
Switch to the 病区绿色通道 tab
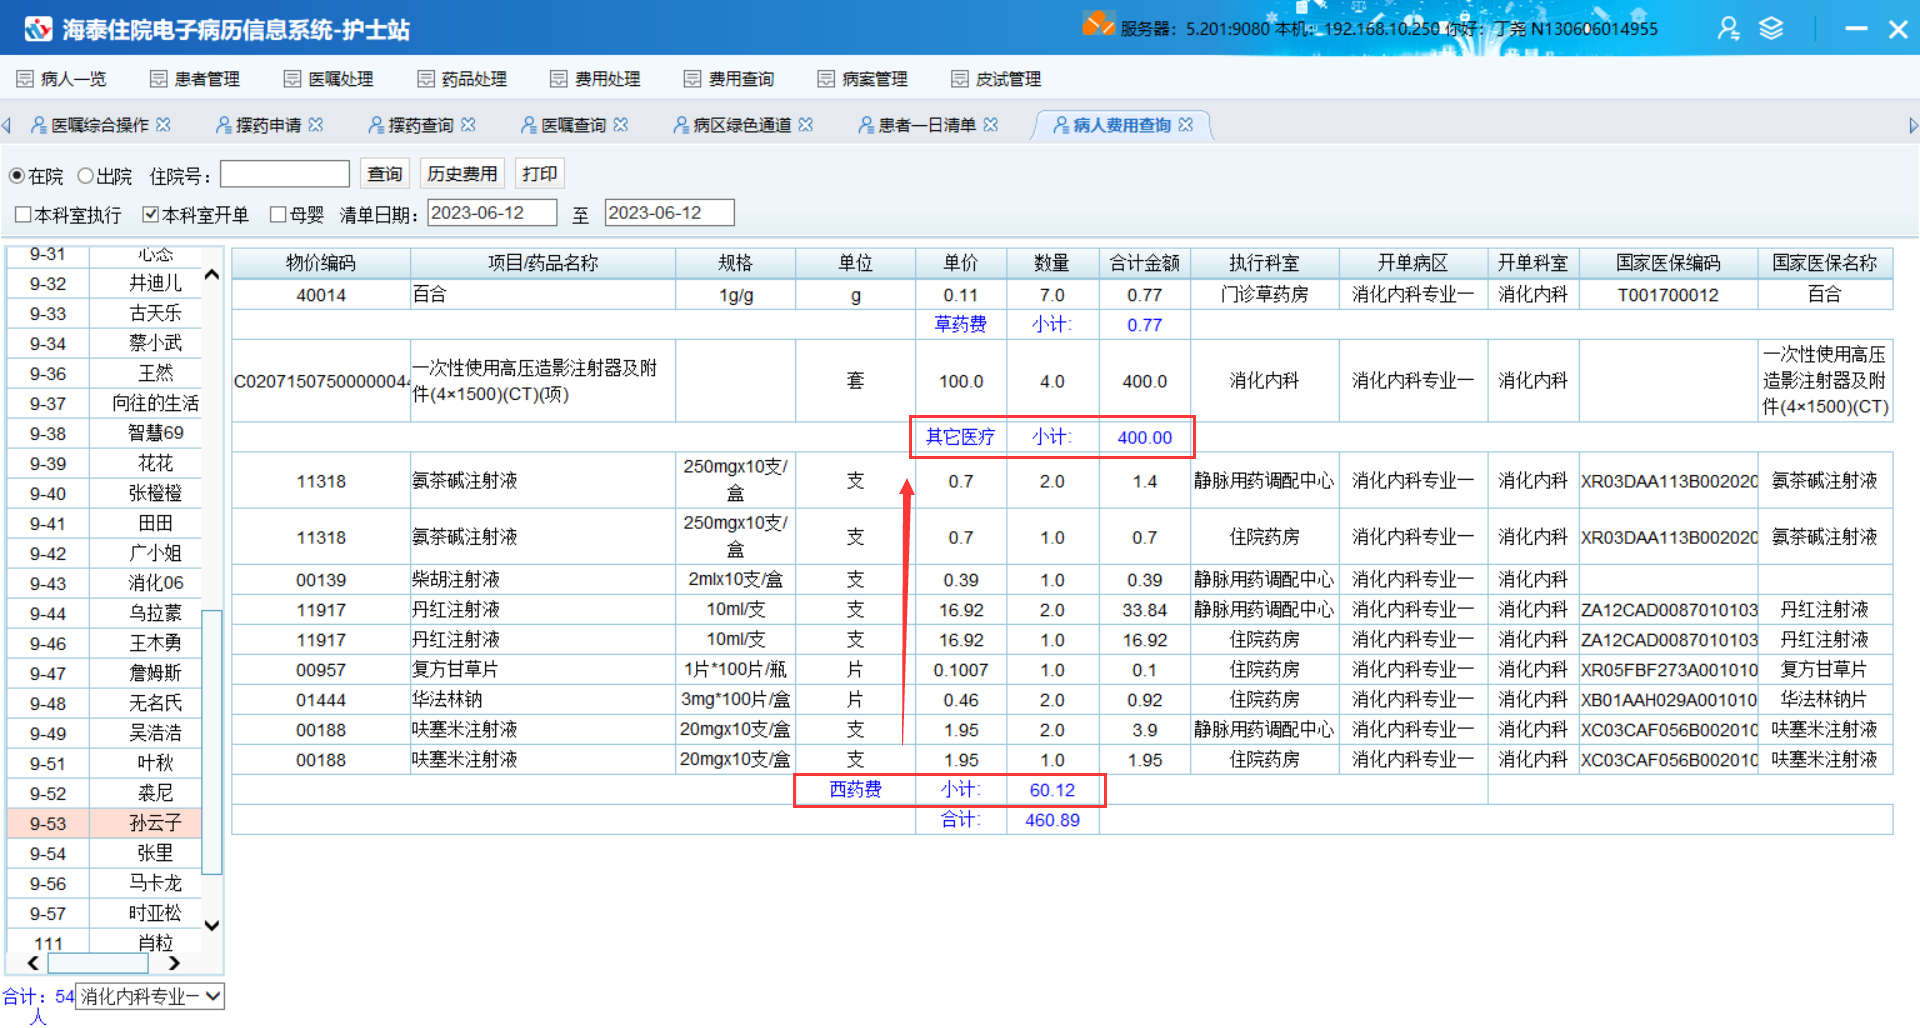pyautogui.click(x=742, y=125)
